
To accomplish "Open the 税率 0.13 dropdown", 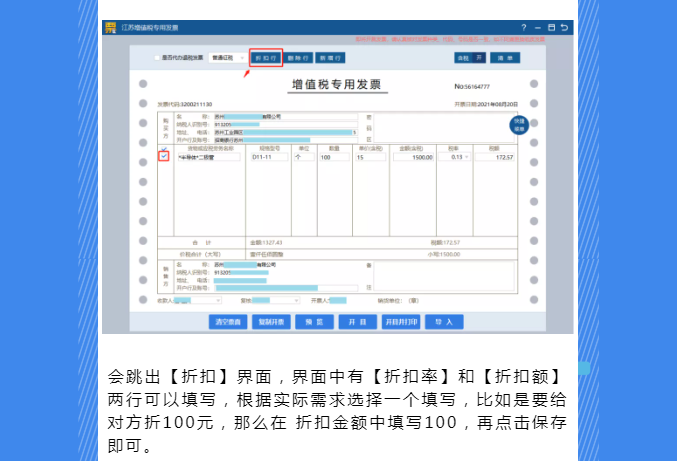I will tap(454, 157).
